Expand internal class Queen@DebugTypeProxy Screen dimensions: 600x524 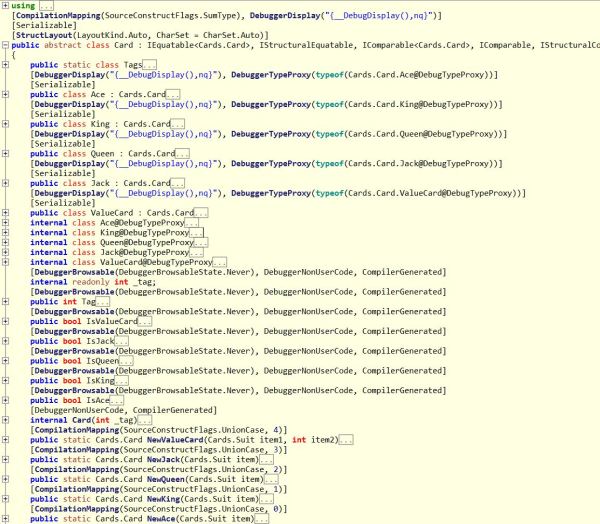point(5,242)
